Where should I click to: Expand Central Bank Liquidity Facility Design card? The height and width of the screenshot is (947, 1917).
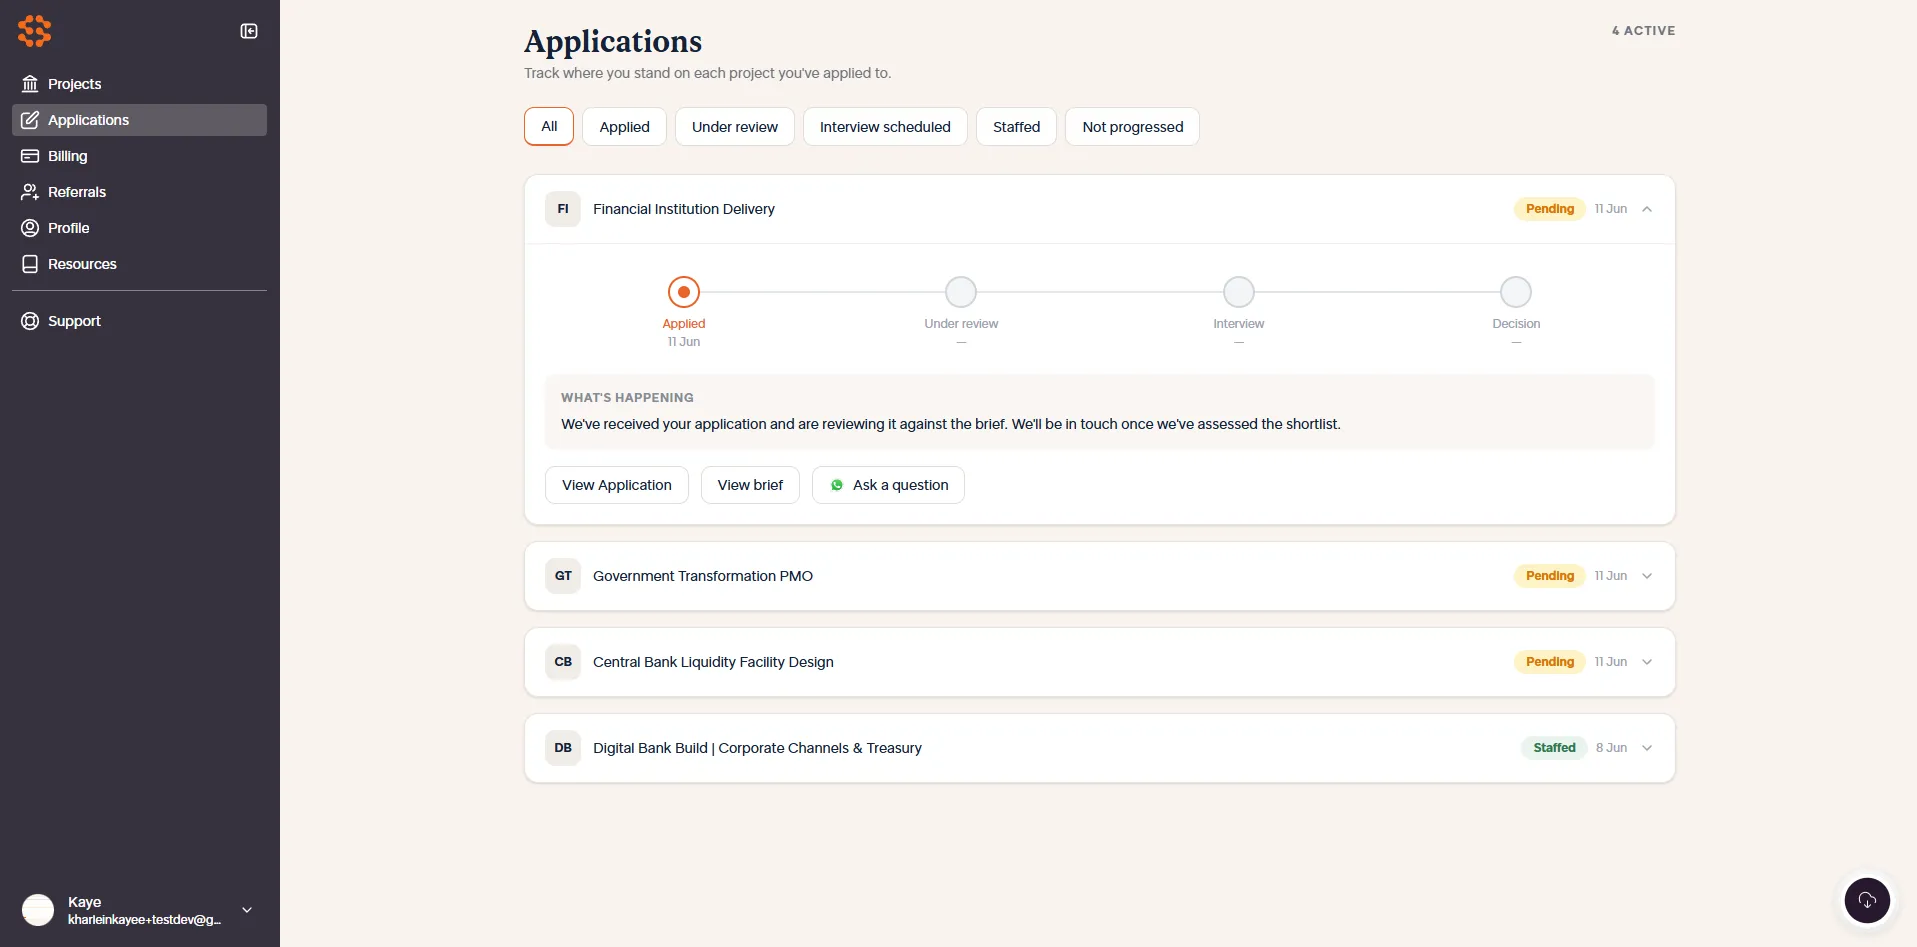1647,662
